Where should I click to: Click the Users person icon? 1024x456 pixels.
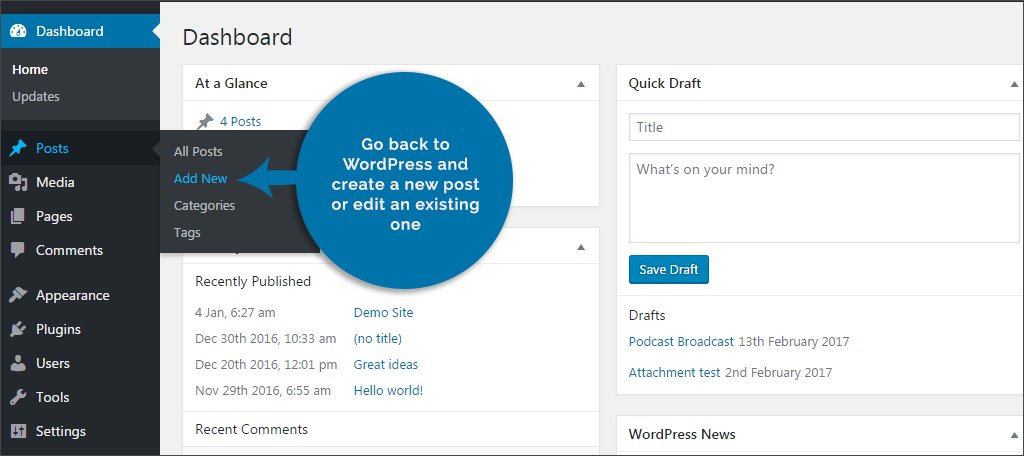point(18,363)
